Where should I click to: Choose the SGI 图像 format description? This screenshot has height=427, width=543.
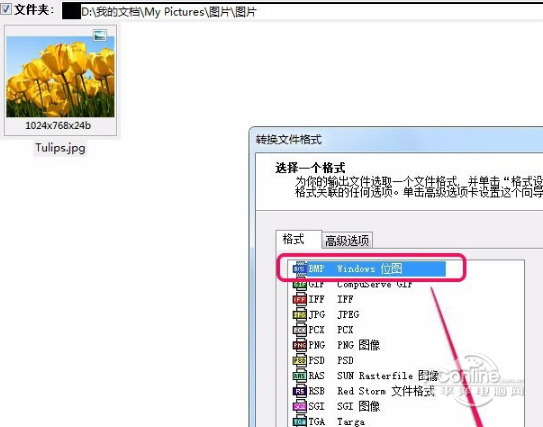pos(358,406)
